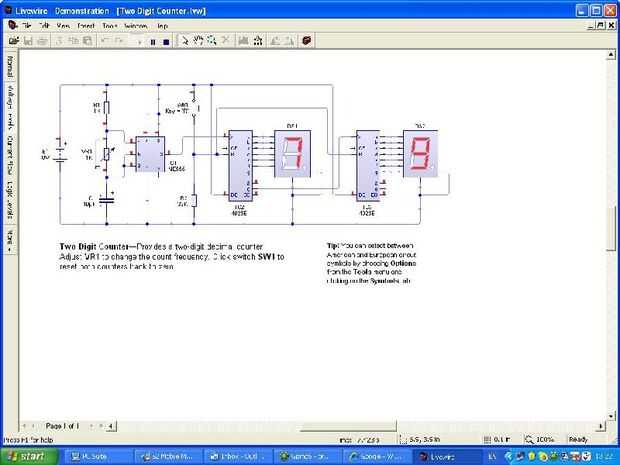Open the Tools menu

tap(109, 26)
